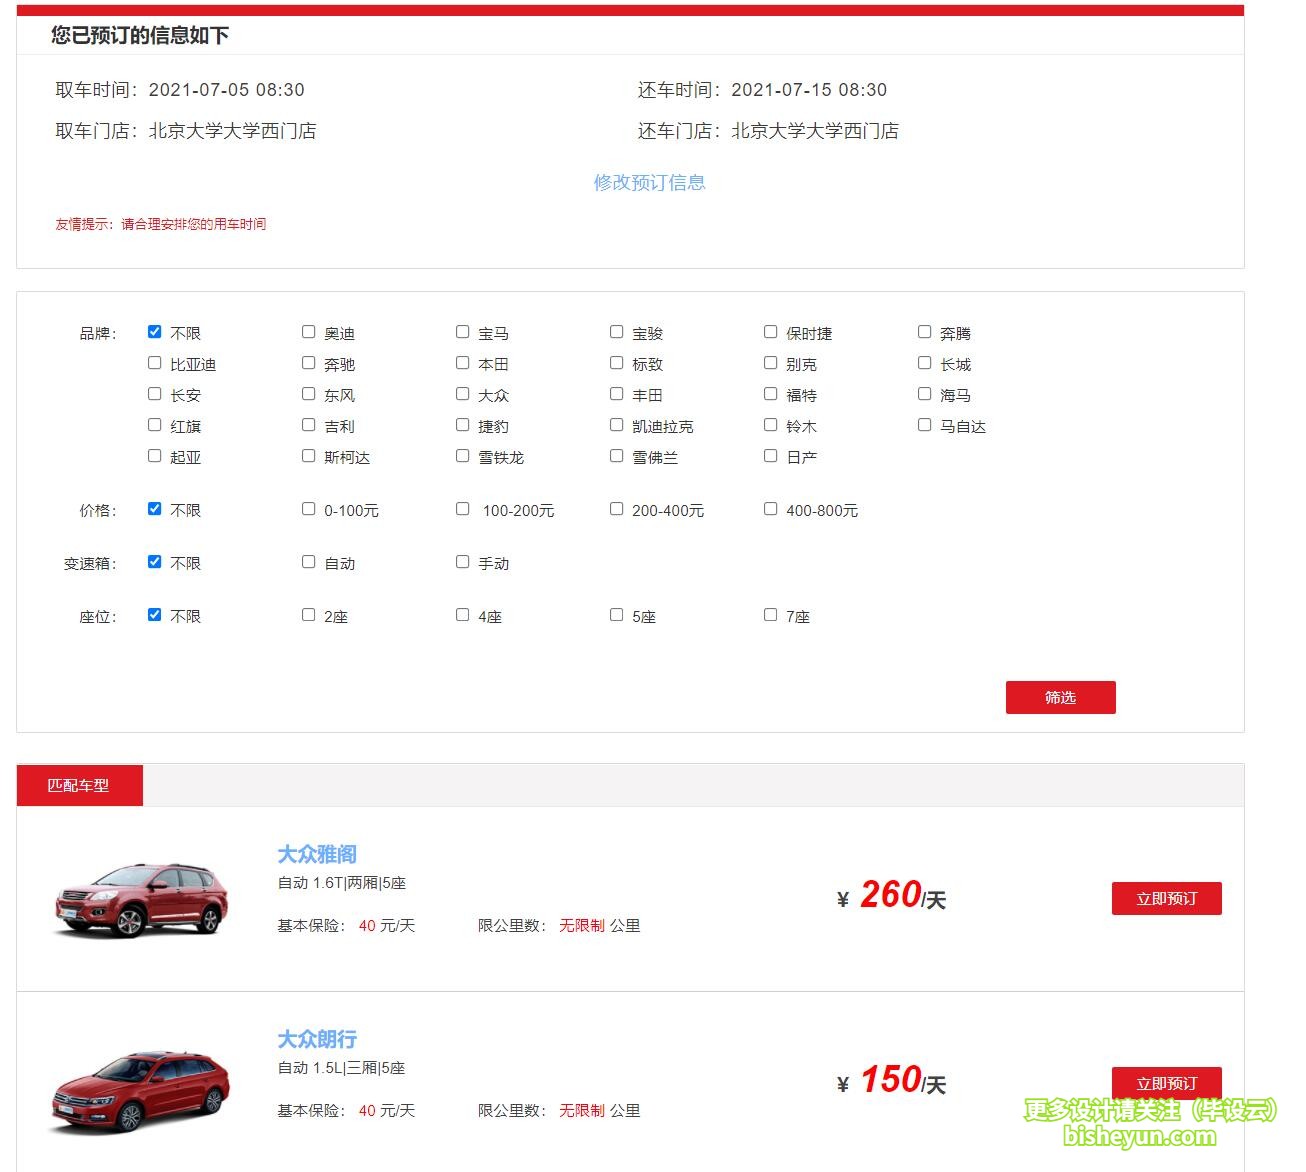Uncheck 不限 in the 品牌 row
Viewport: 1306px width, 1172px height.
[x=153, y=331]
